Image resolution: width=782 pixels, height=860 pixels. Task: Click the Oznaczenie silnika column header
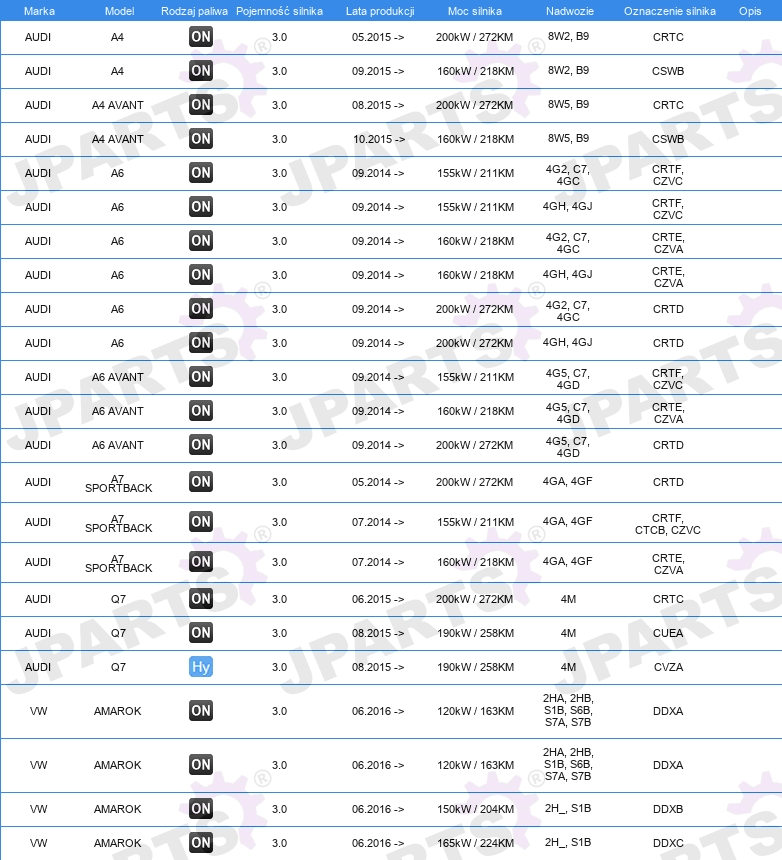(x=670, y=11)
